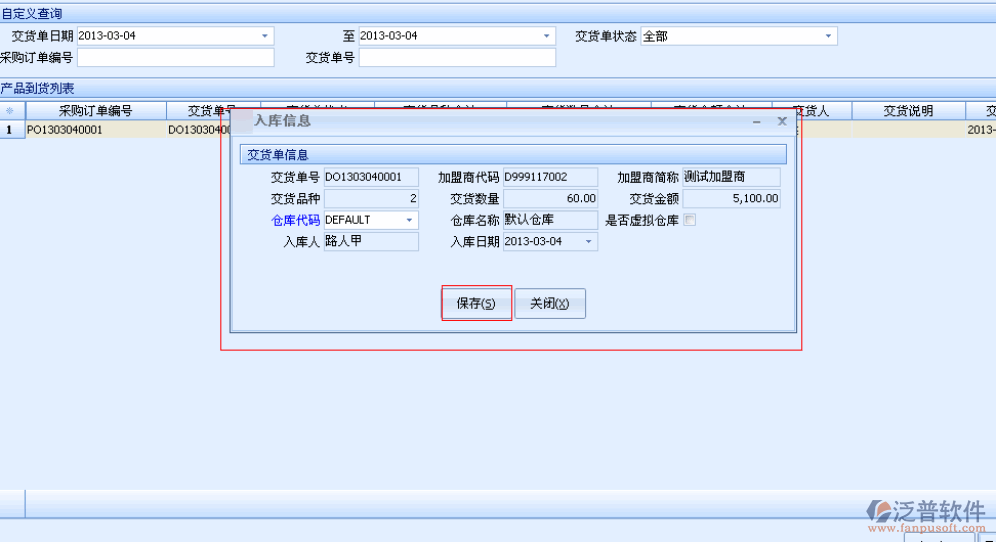Image resolution: width=996 pixels, height=544 pixels.
Task: Open the 仓库代码 DEFAULT dropdown
Action: pos(409,220)
